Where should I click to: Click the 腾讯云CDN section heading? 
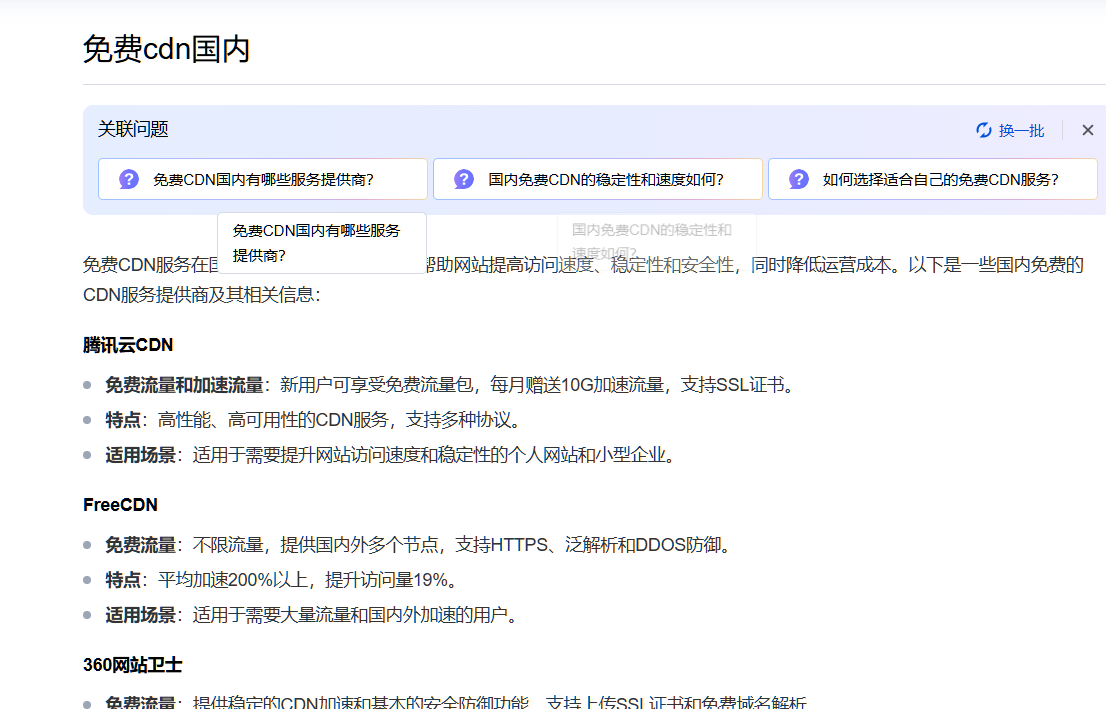coord(128,345)
